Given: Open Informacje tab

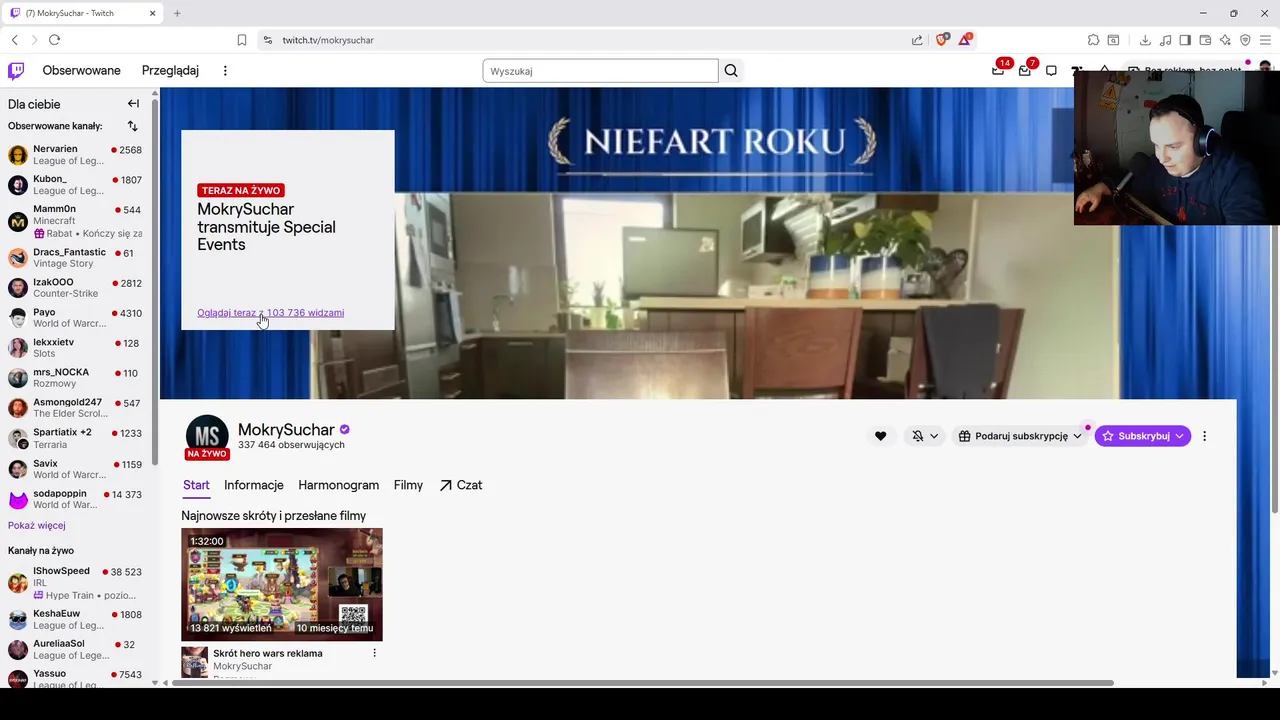Looking at the screenshot, I should point(254,485).
